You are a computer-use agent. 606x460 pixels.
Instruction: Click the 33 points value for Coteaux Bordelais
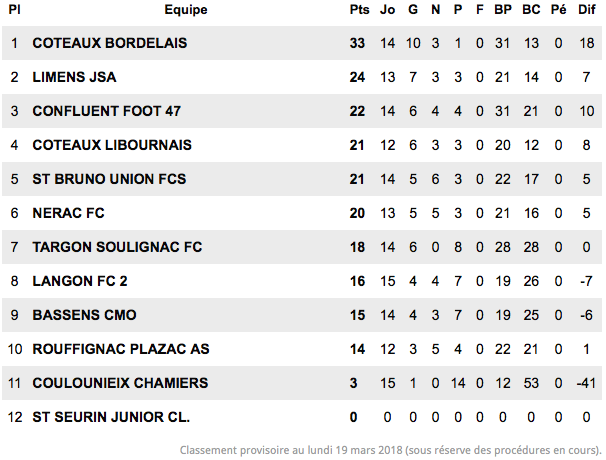(357, 43)
